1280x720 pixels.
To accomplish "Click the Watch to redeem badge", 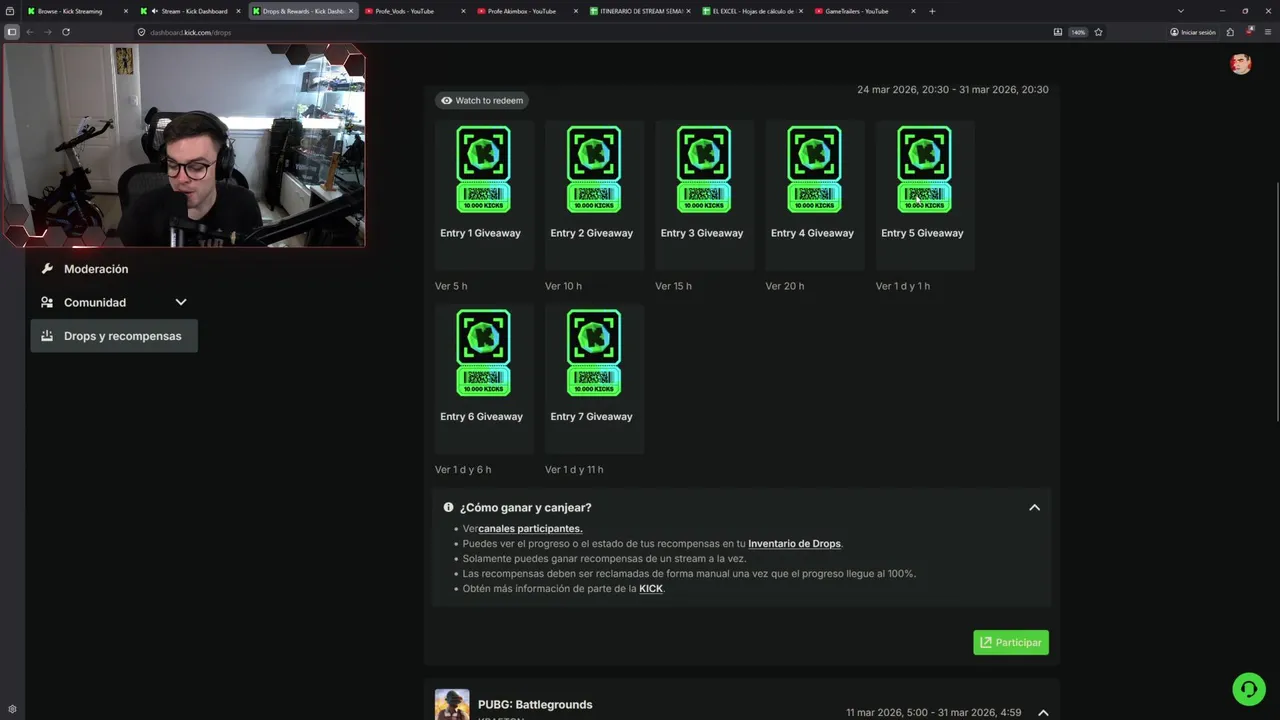I will [482, 100].
